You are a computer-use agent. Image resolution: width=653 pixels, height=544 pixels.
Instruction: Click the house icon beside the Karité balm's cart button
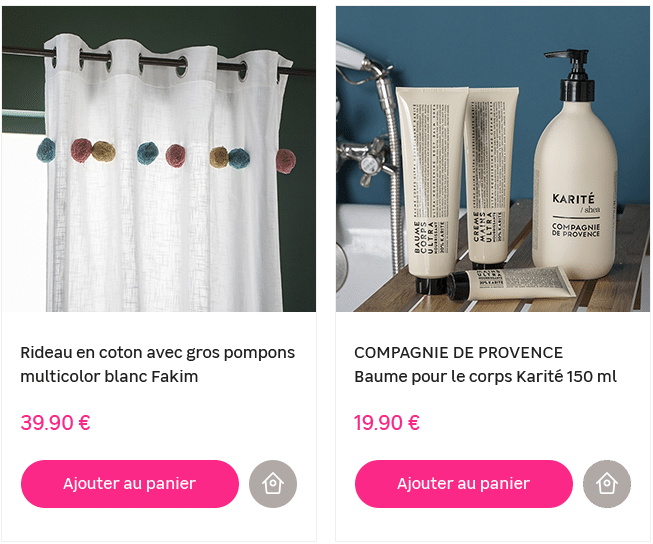[607, 484]
